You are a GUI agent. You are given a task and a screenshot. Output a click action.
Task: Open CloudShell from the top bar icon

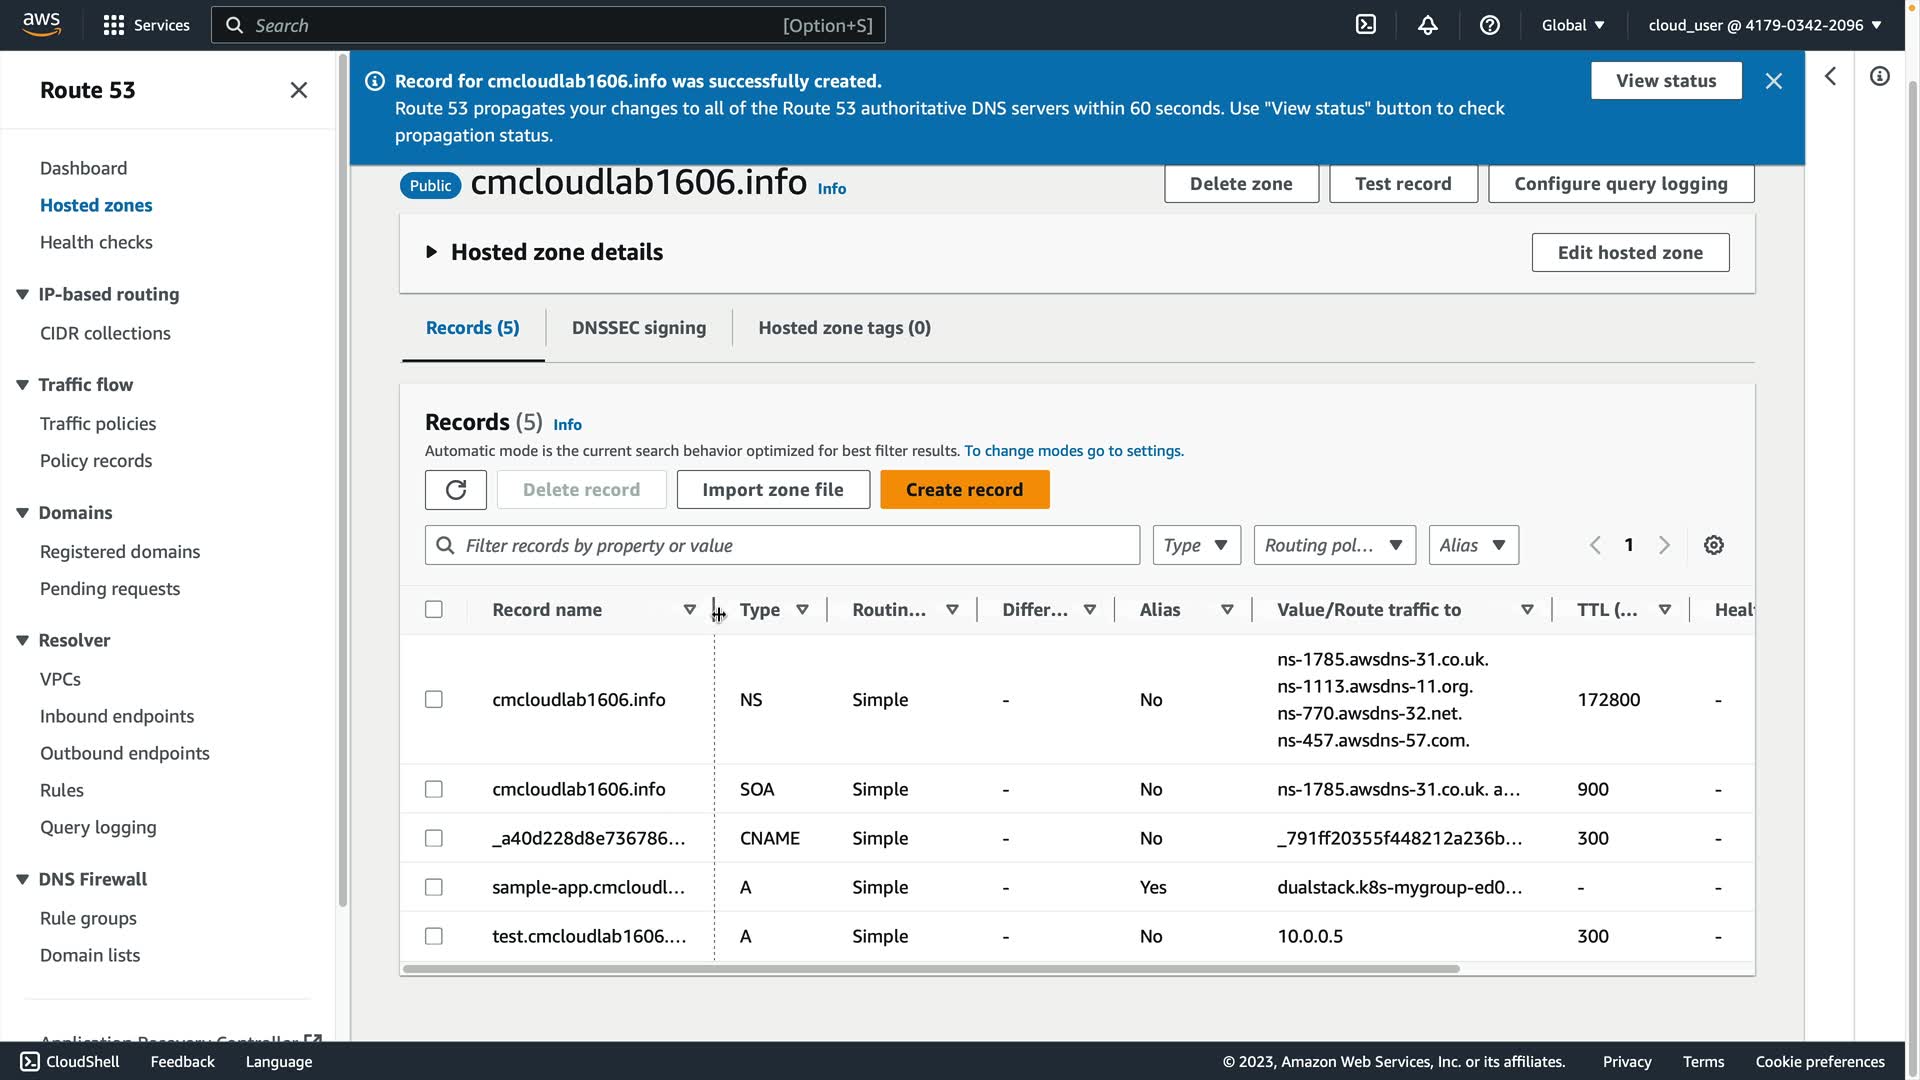(x=1366, y=25)
